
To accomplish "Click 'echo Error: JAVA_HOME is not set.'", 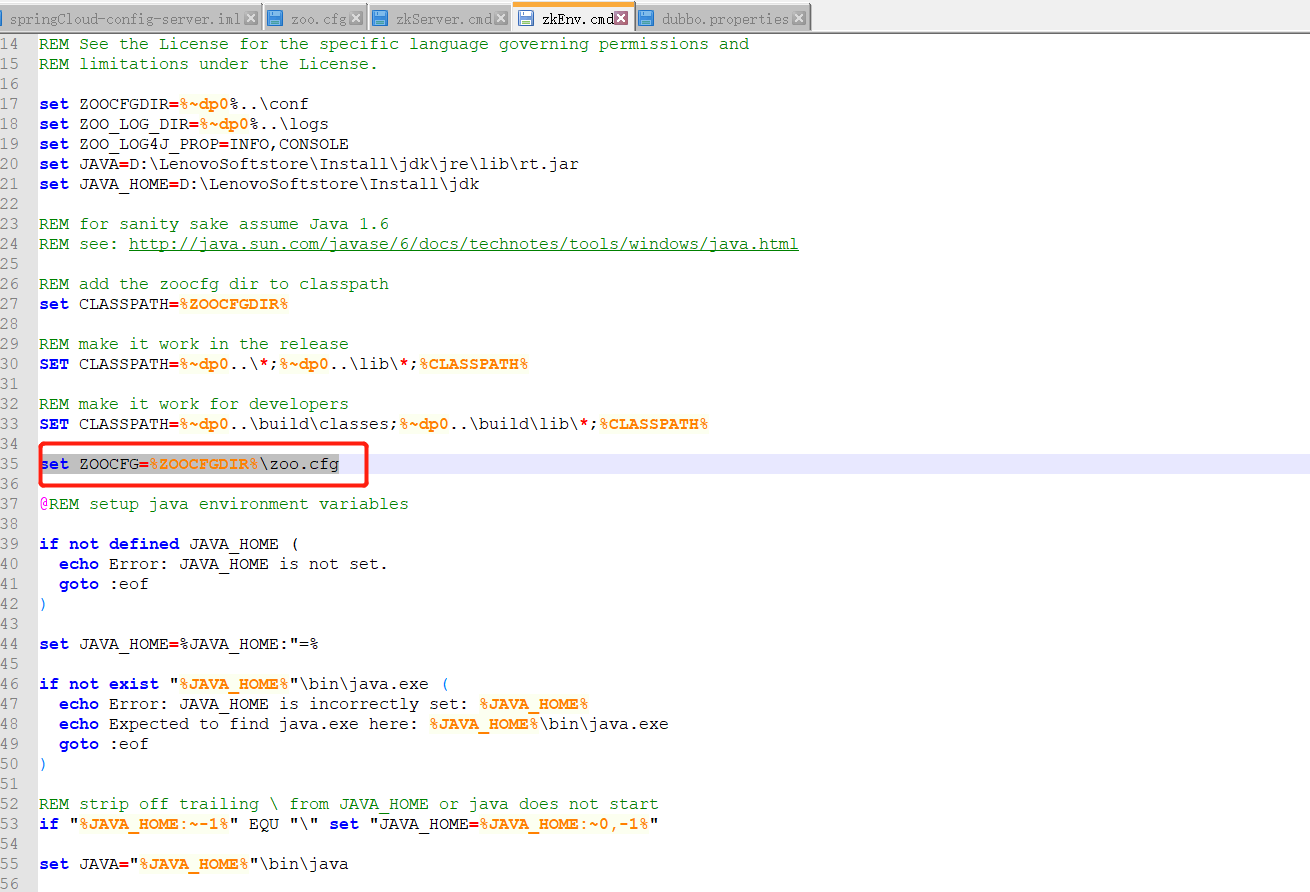I will tap(223, 564).
